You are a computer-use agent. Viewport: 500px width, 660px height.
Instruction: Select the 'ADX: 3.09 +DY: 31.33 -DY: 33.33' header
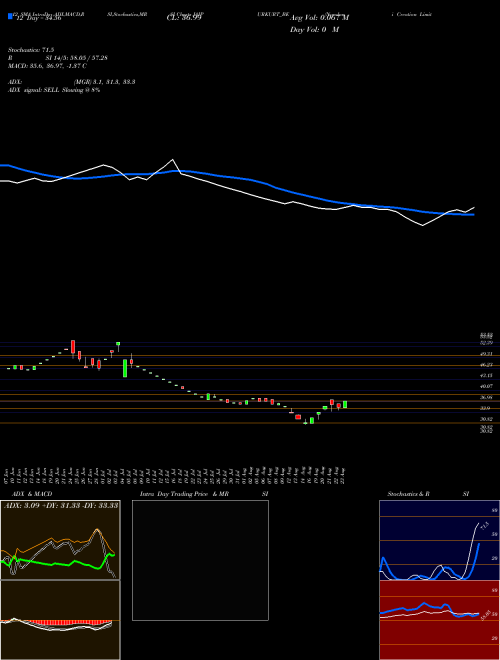(61, 505)
